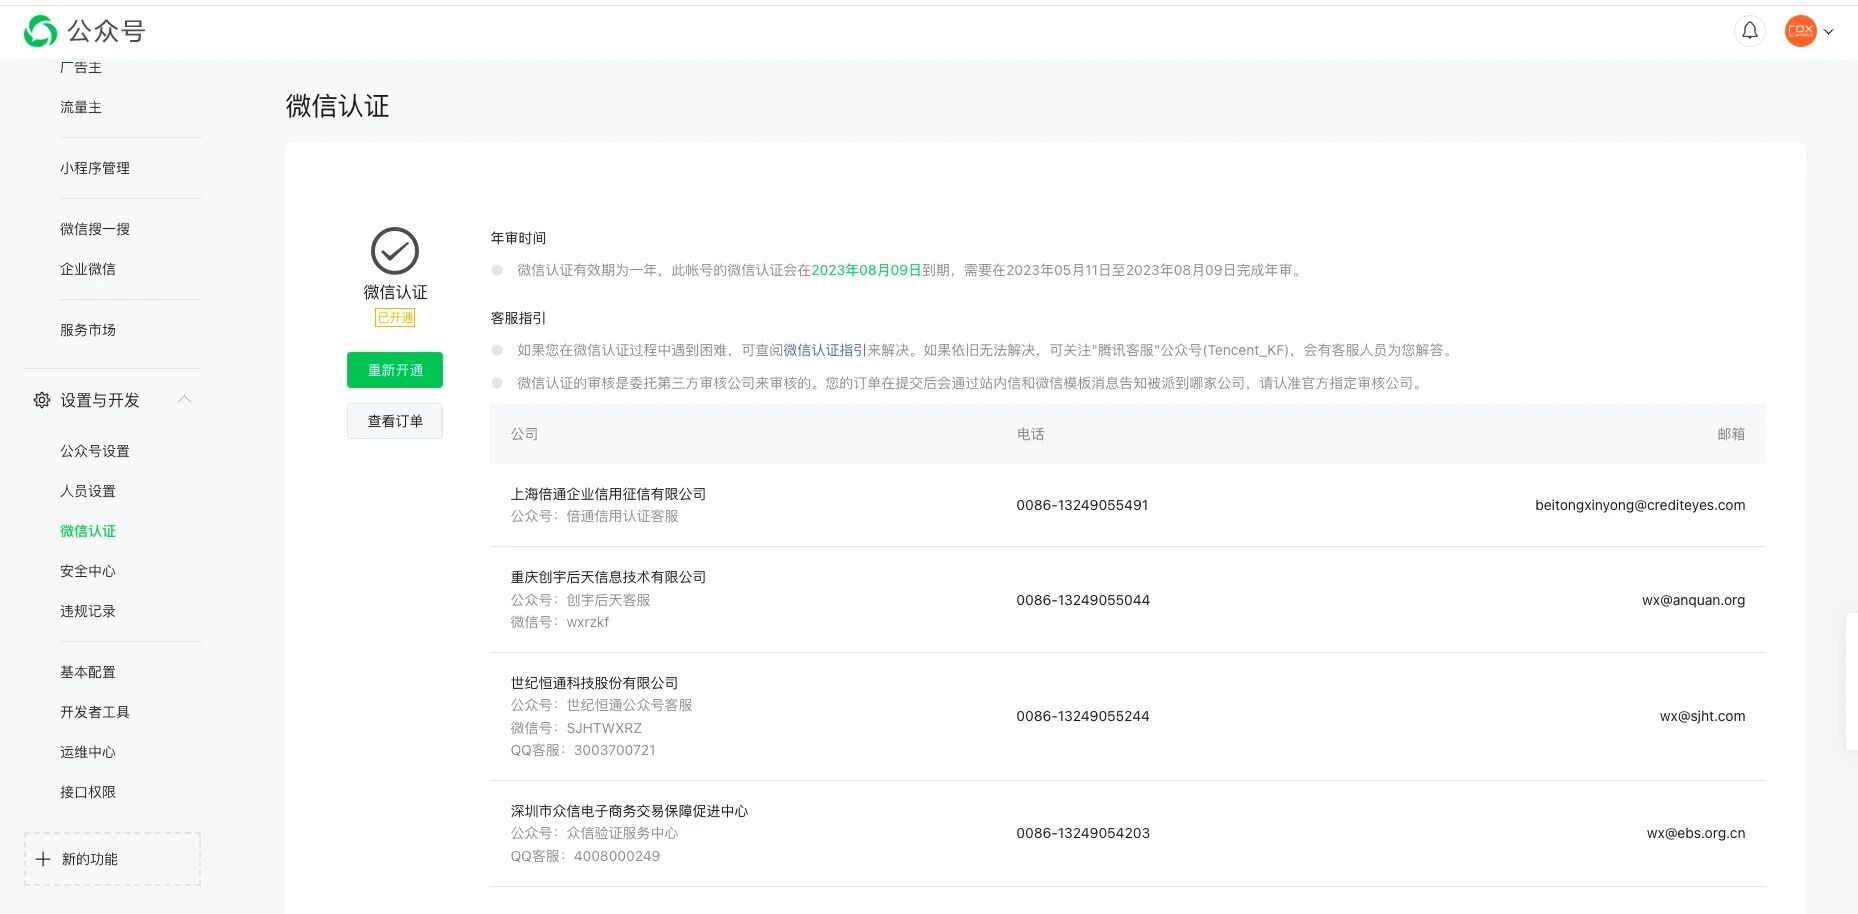This screenshot has height=914, width=1858.
Task: Open the 微信认证指引 link
Action: (825, 350)
